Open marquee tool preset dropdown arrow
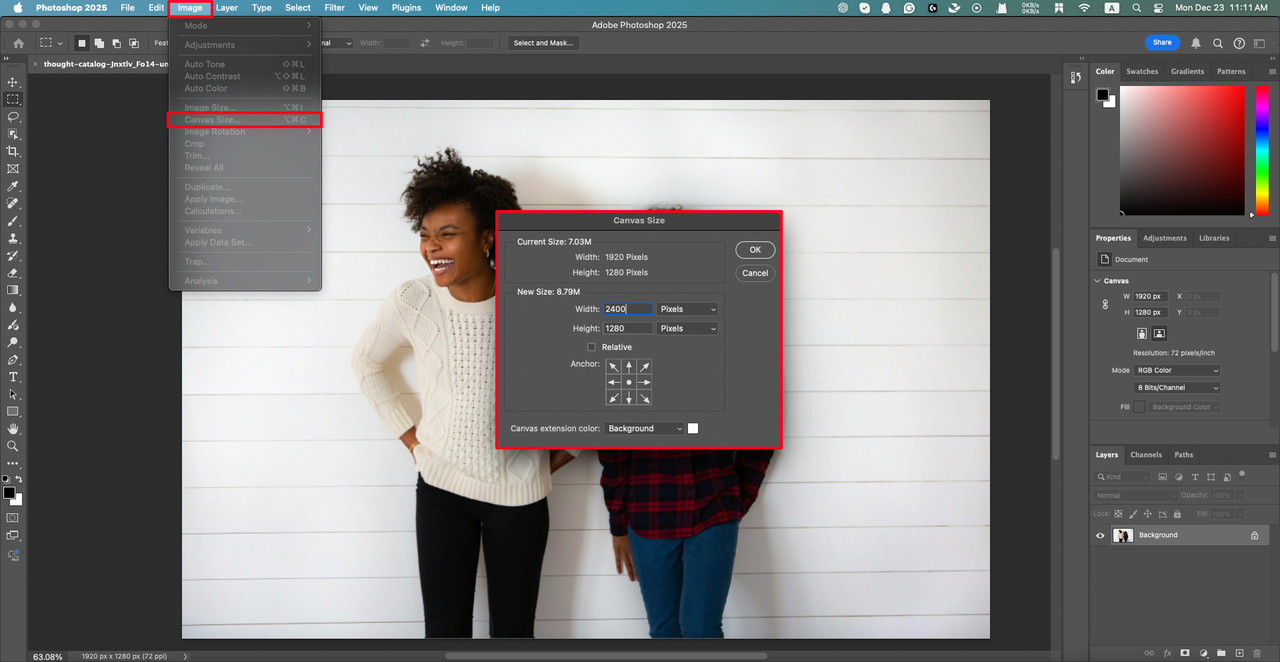 [61, 44]
